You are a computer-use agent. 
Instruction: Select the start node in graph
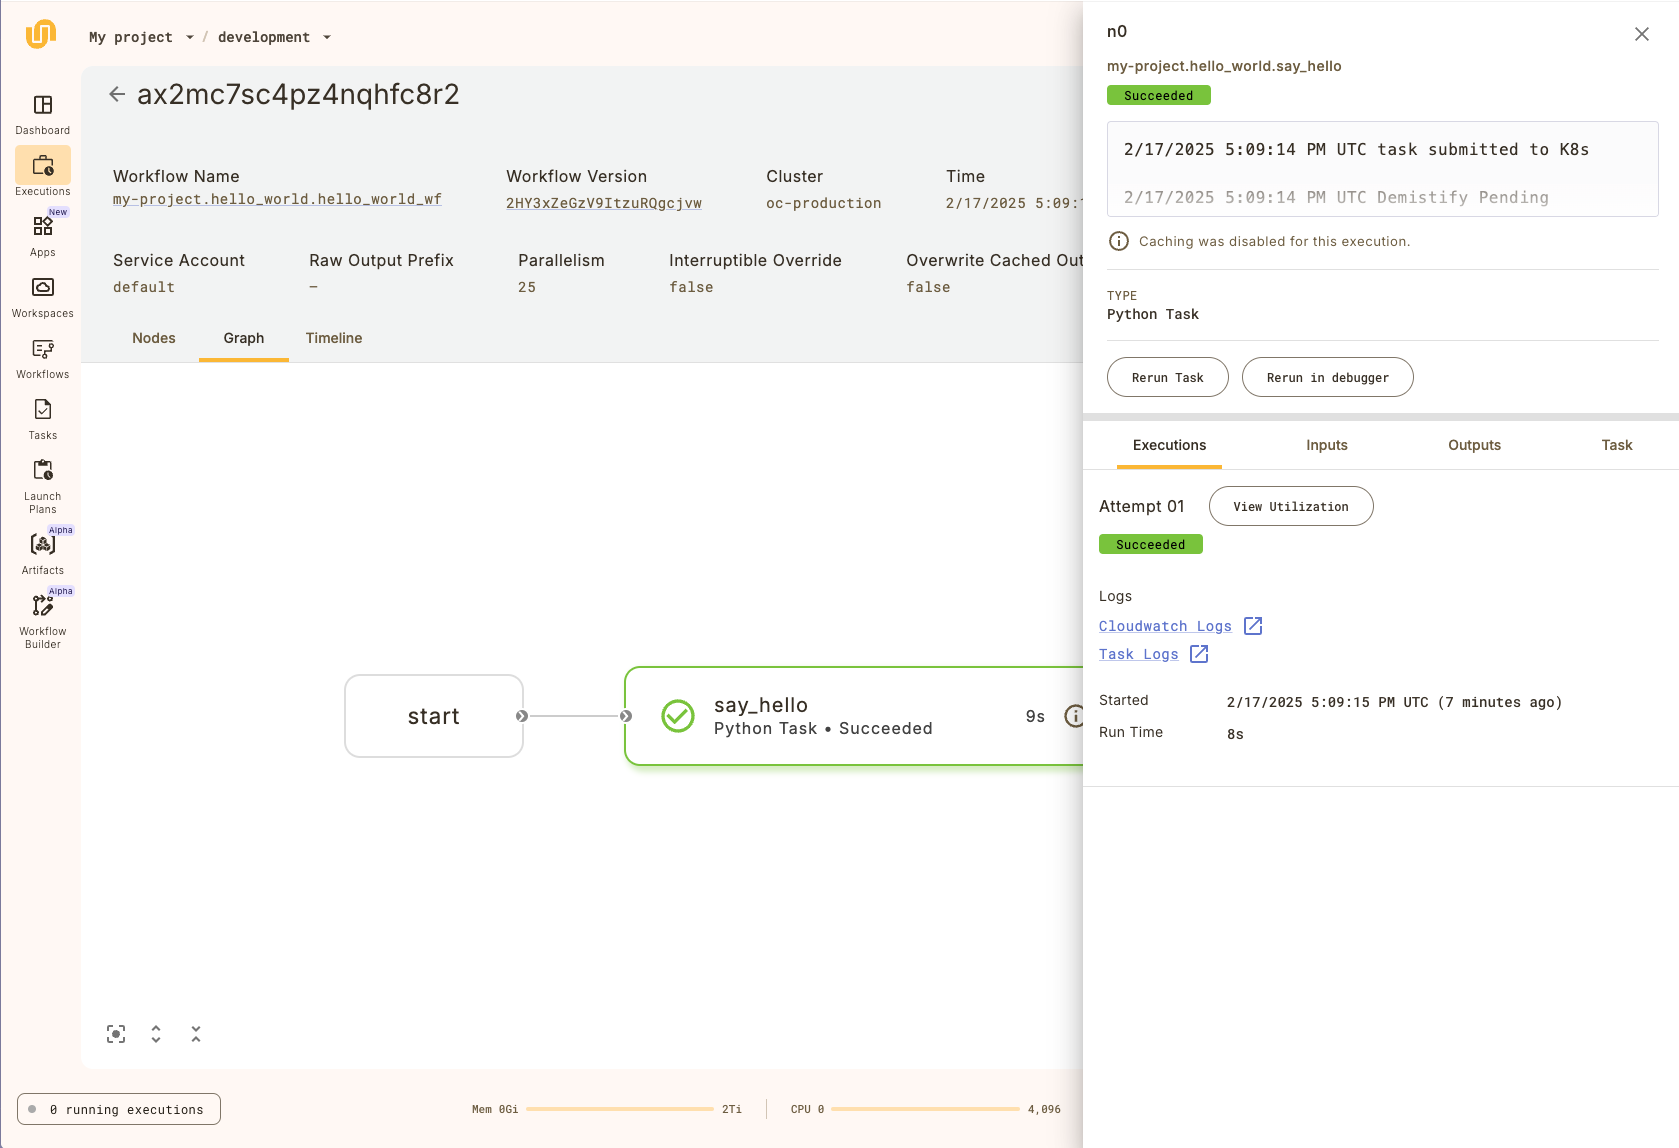(x=434, y=716)
